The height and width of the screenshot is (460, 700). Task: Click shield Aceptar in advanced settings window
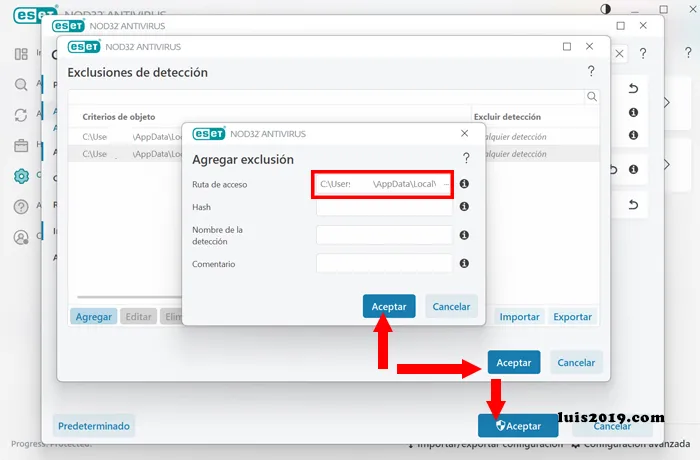tap(518, 426)
